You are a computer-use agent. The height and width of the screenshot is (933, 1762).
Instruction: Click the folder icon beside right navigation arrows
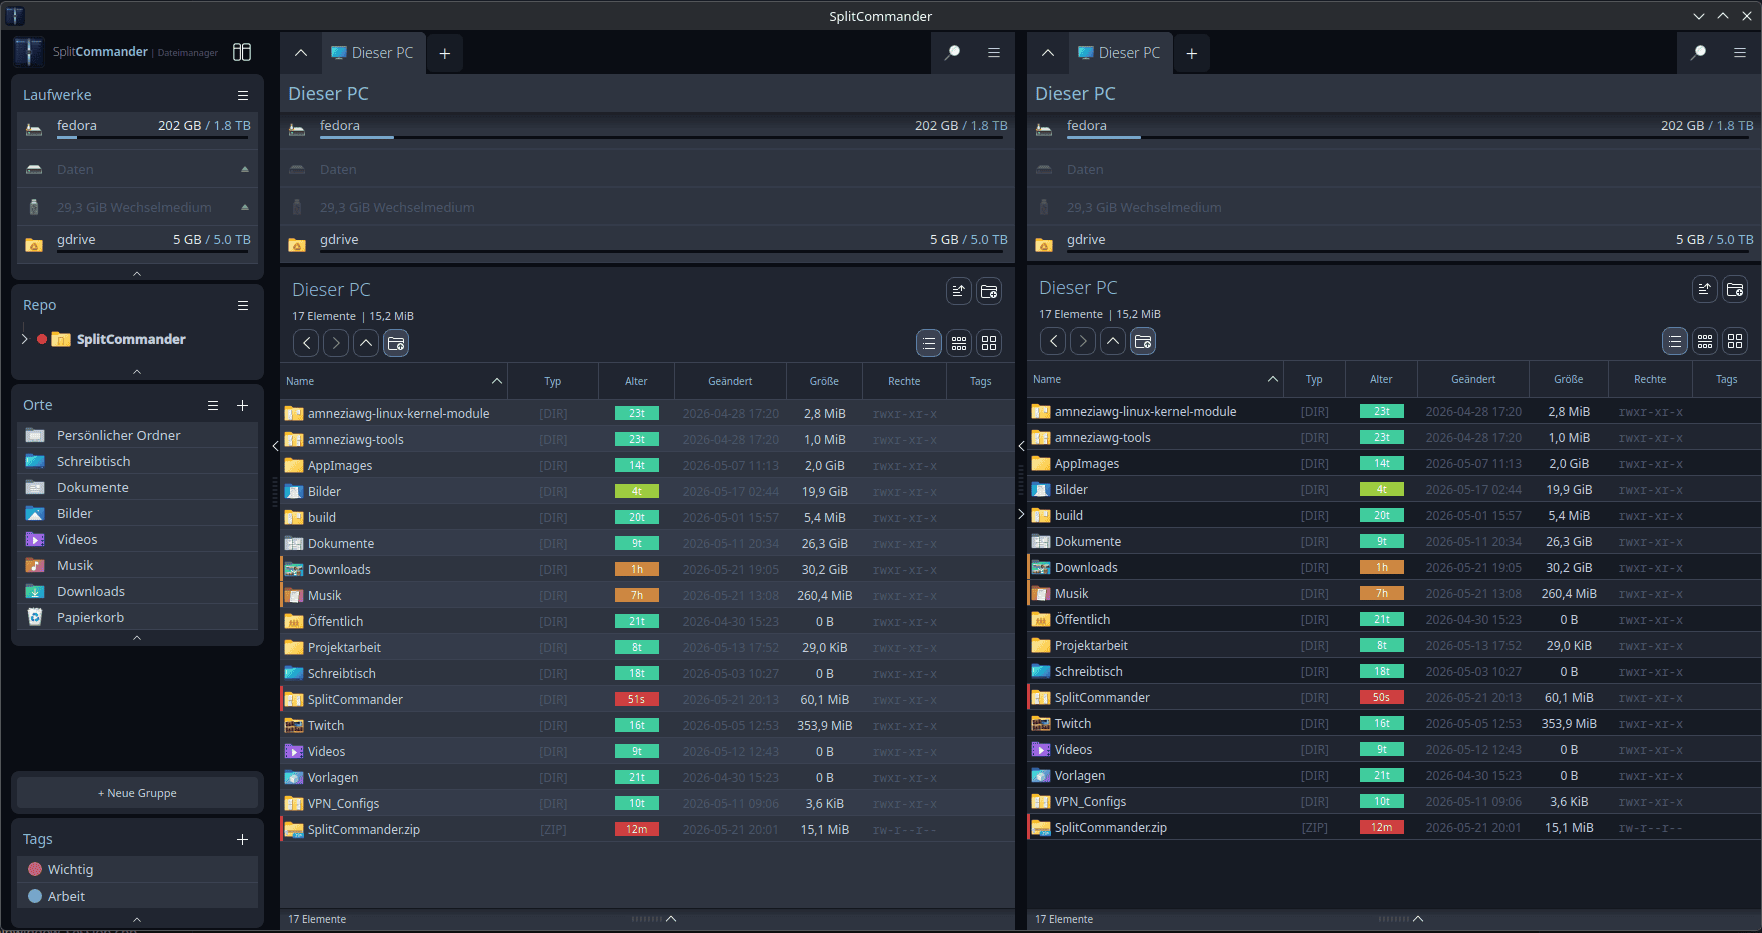pyautogui.click(x=1143, y=341)
